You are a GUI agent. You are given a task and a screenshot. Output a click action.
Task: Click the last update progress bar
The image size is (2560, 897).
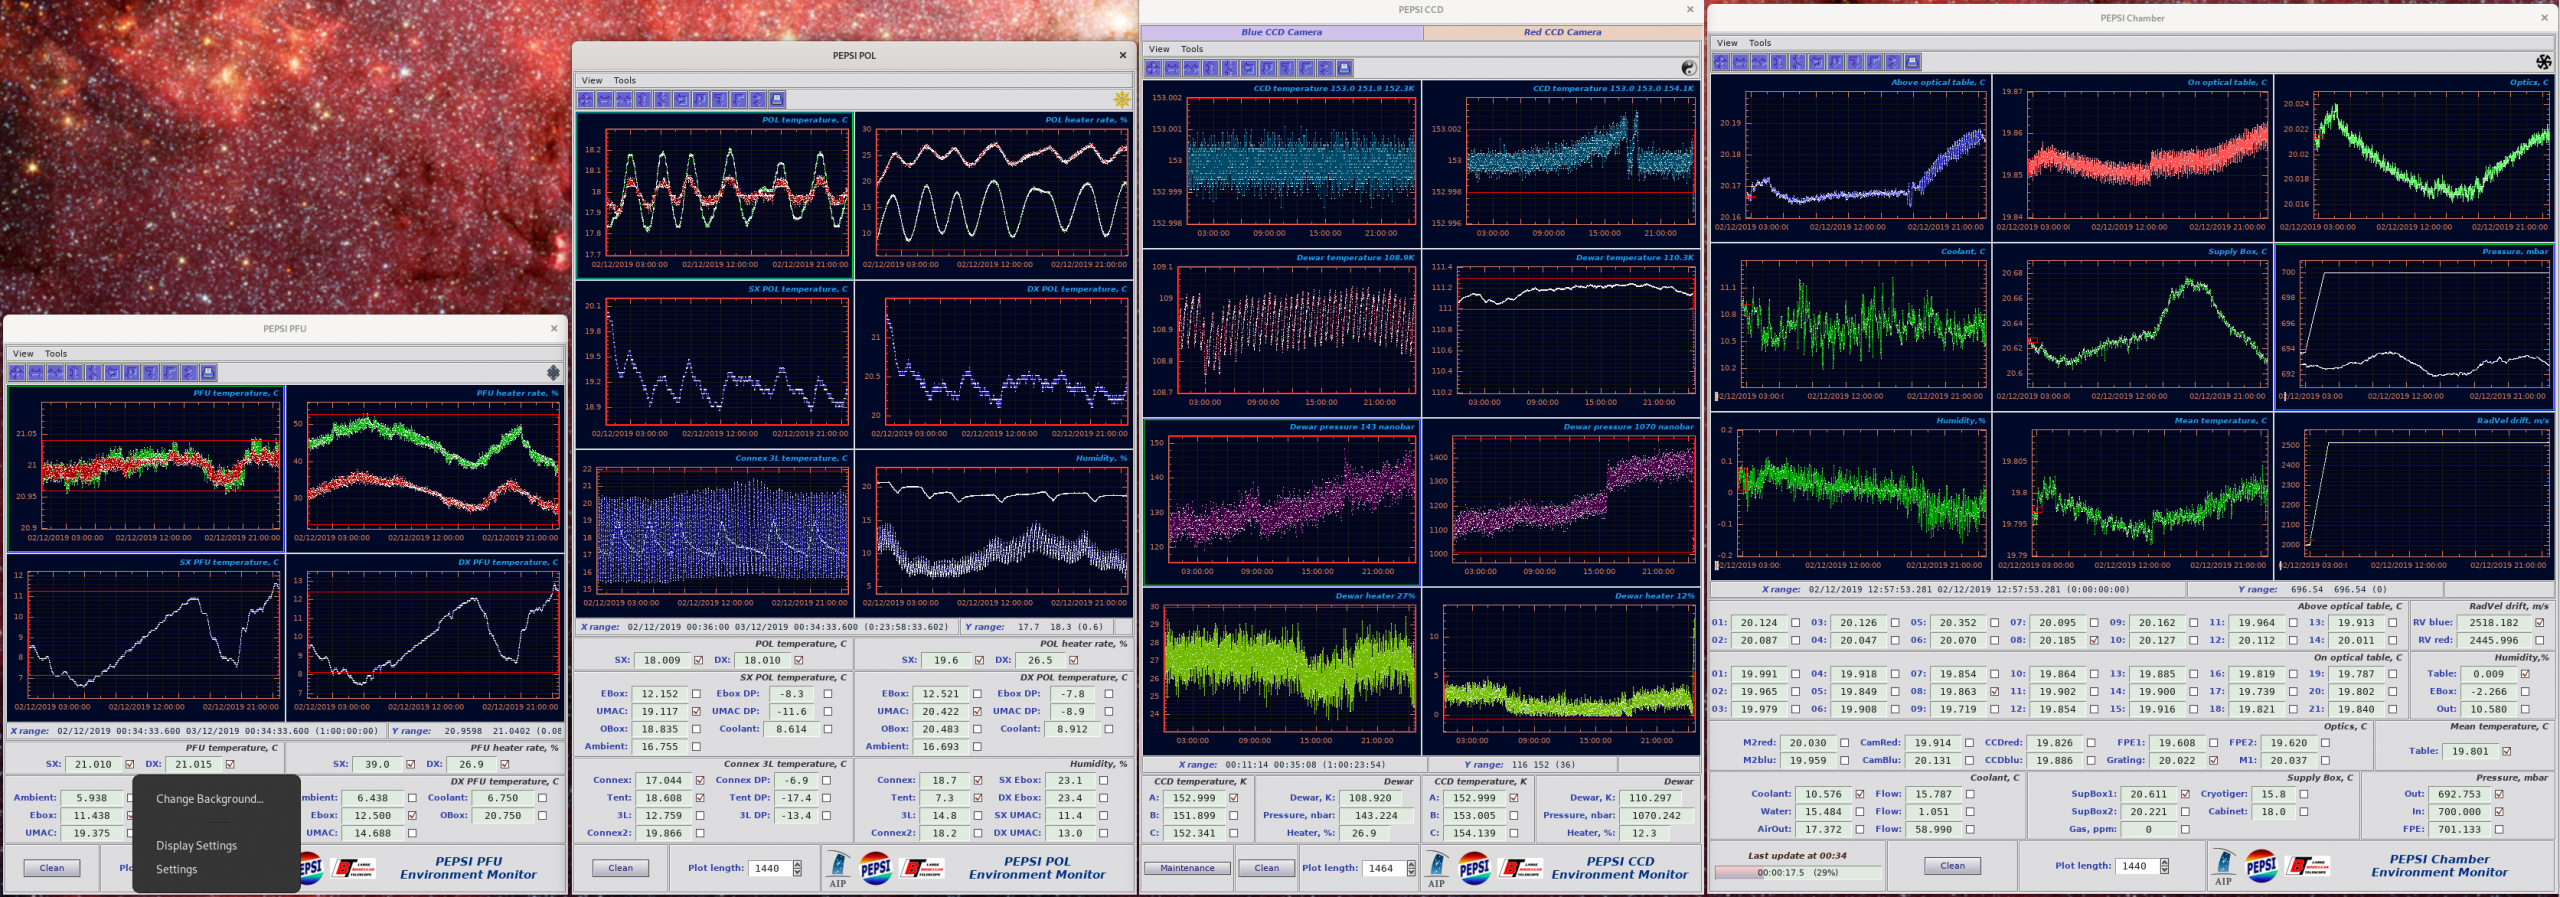tap(1797, 873)
